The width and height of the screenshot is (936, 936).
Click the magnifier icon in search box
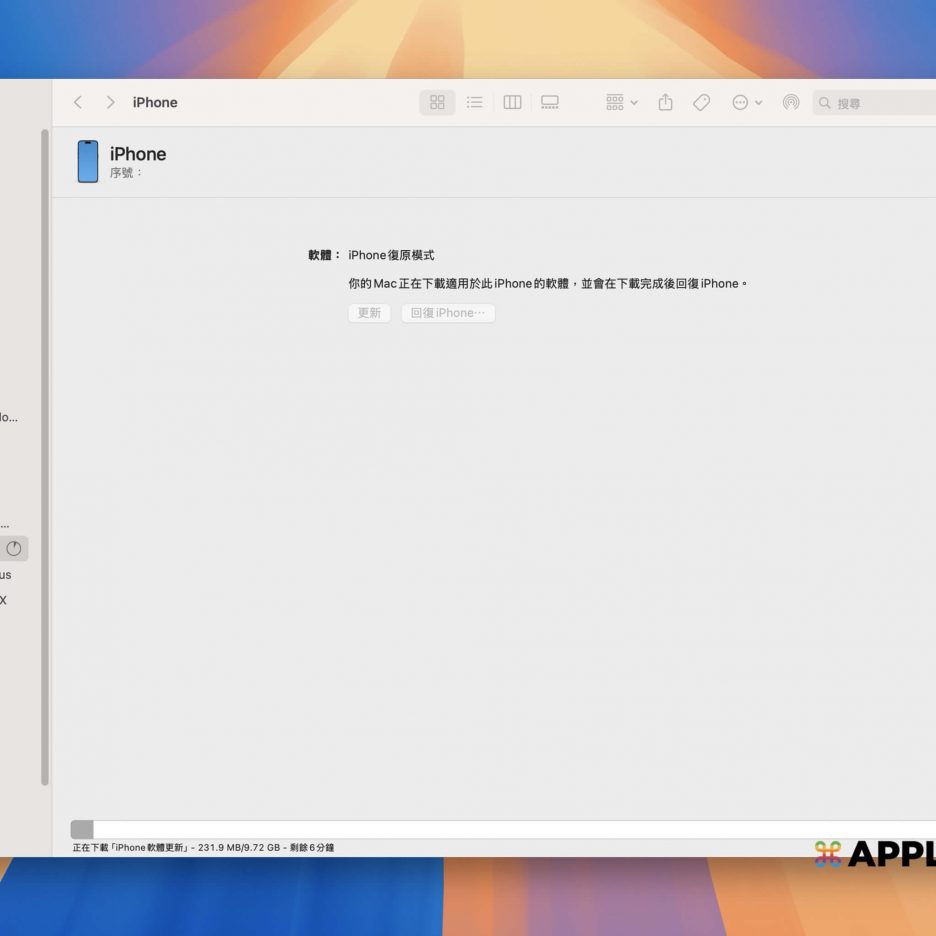825,103
